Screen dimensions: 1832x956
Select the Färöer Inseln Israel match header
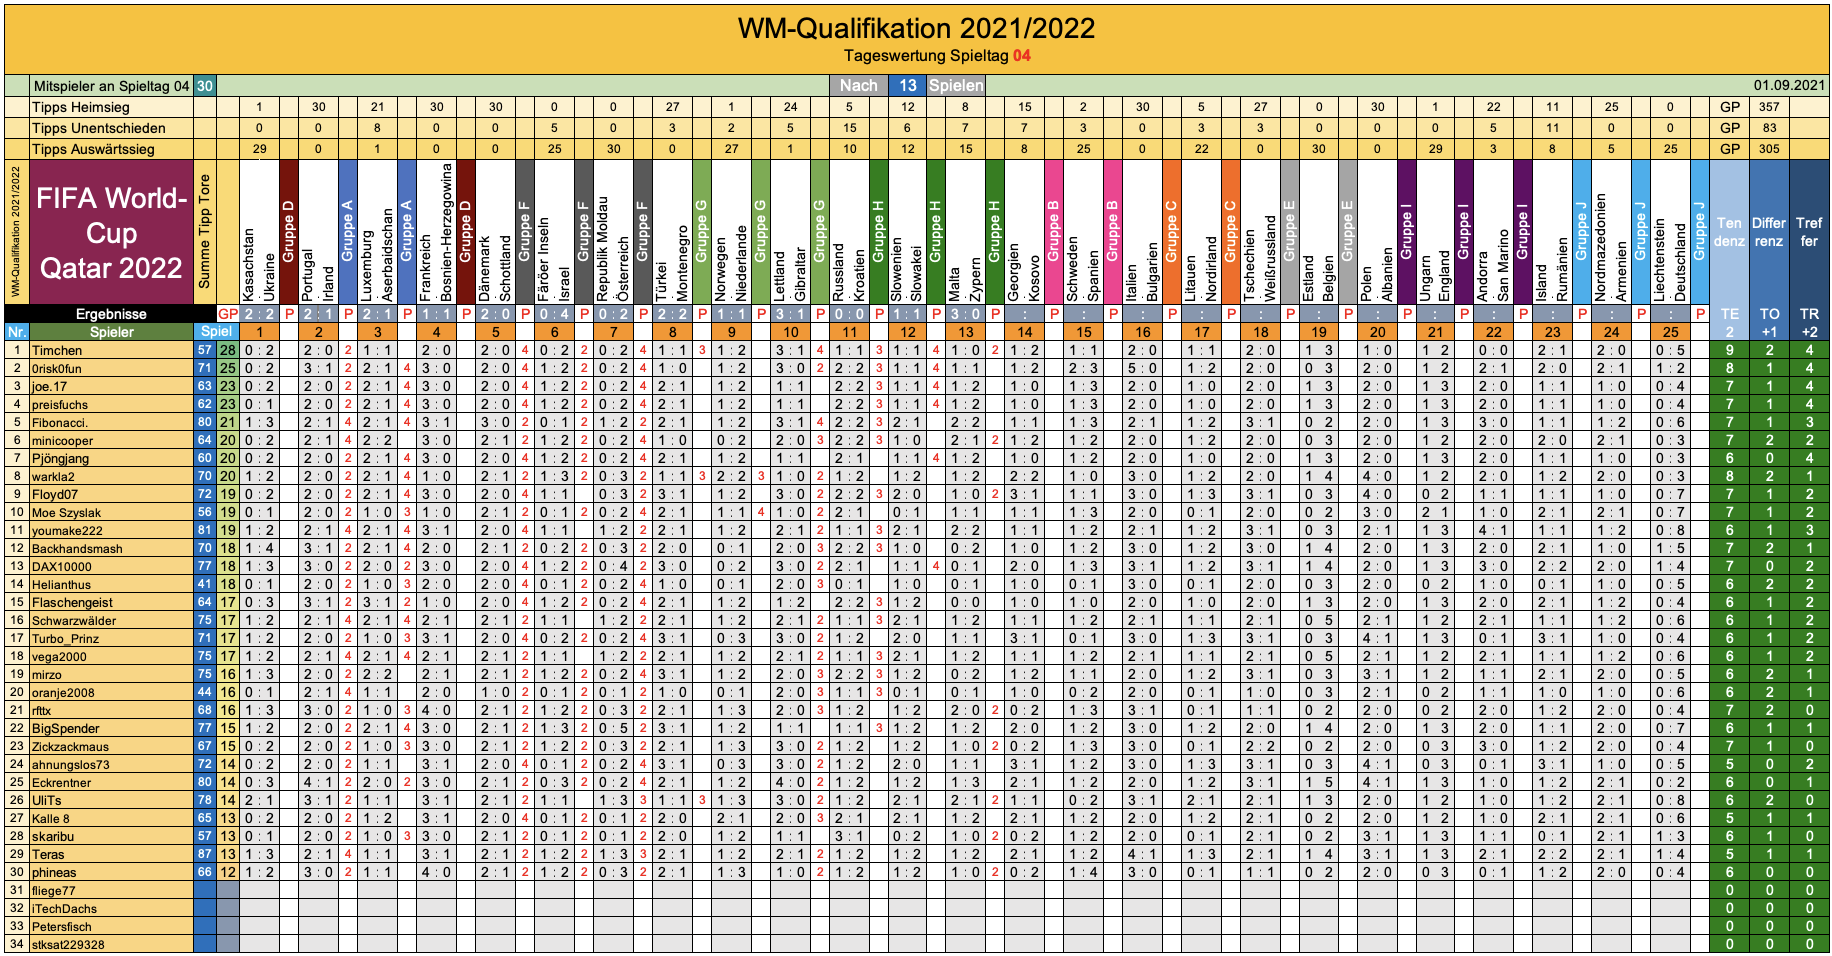(554, 232)
